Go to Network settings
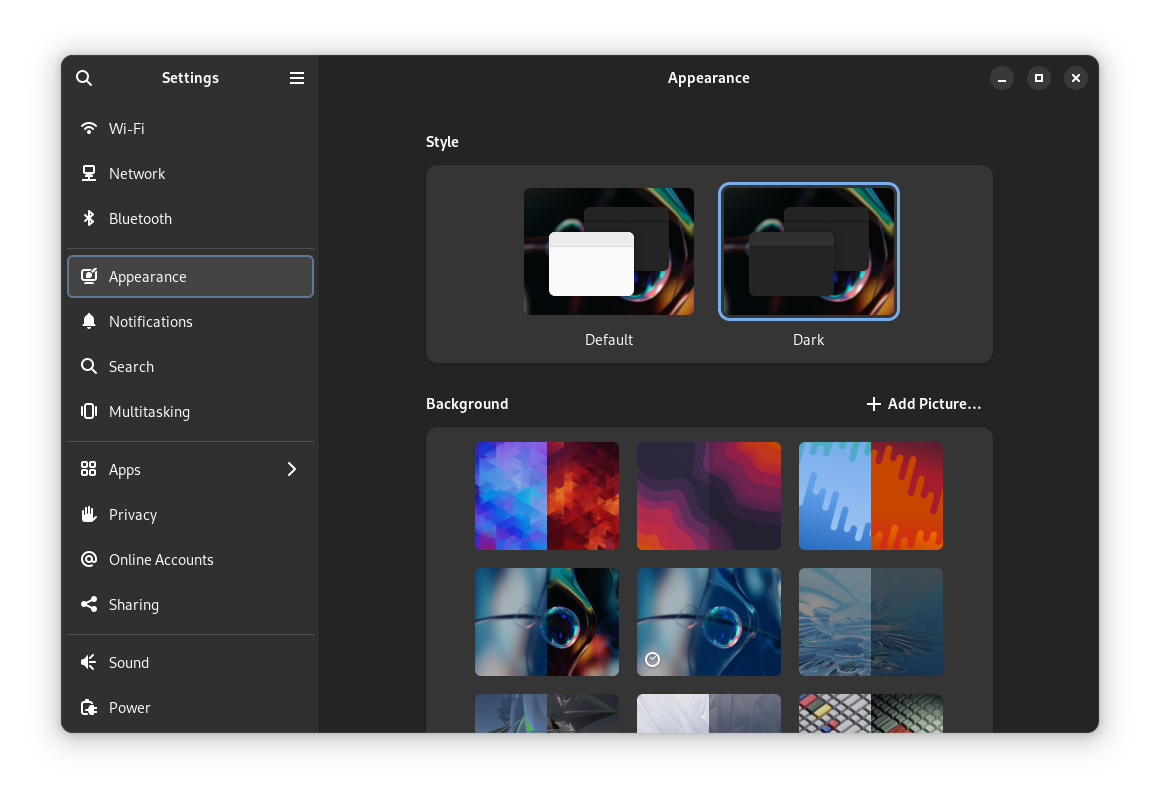Image resolution: width=1160 pixels, height=800 pixels. (89, 173)
